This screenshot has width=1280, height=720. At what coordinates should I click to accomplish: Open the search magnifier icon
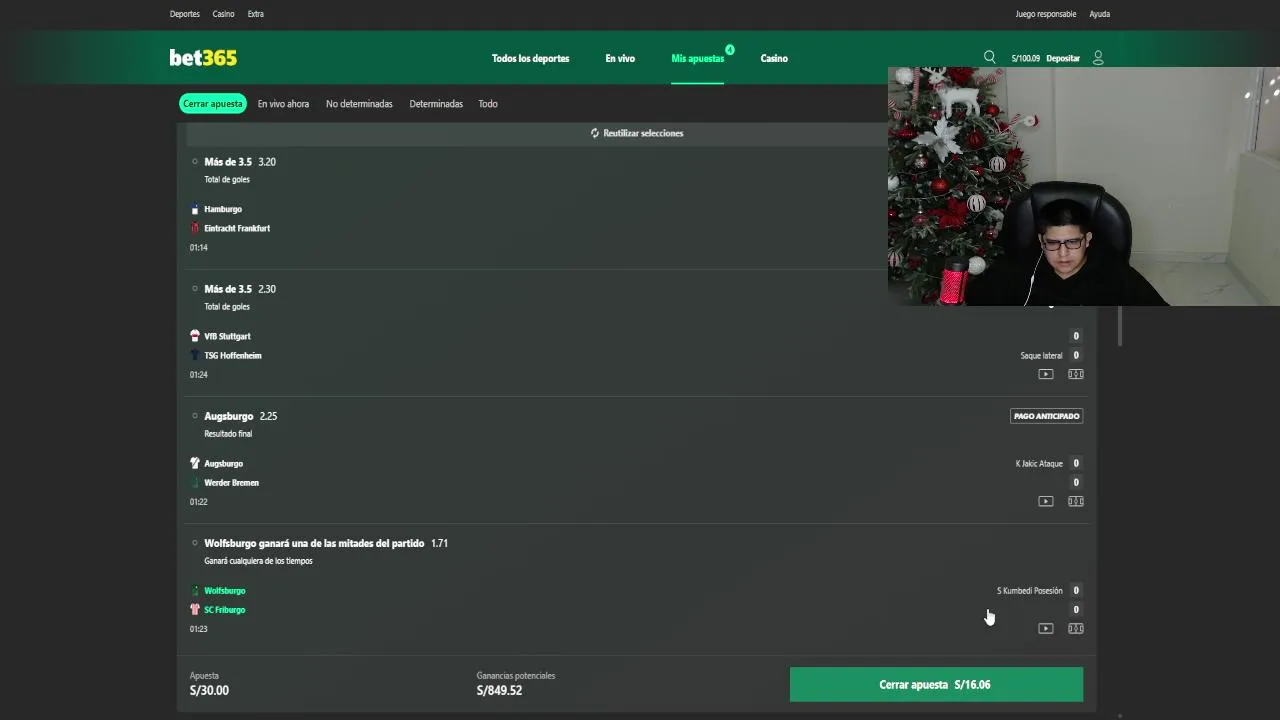tap(989, 57)
